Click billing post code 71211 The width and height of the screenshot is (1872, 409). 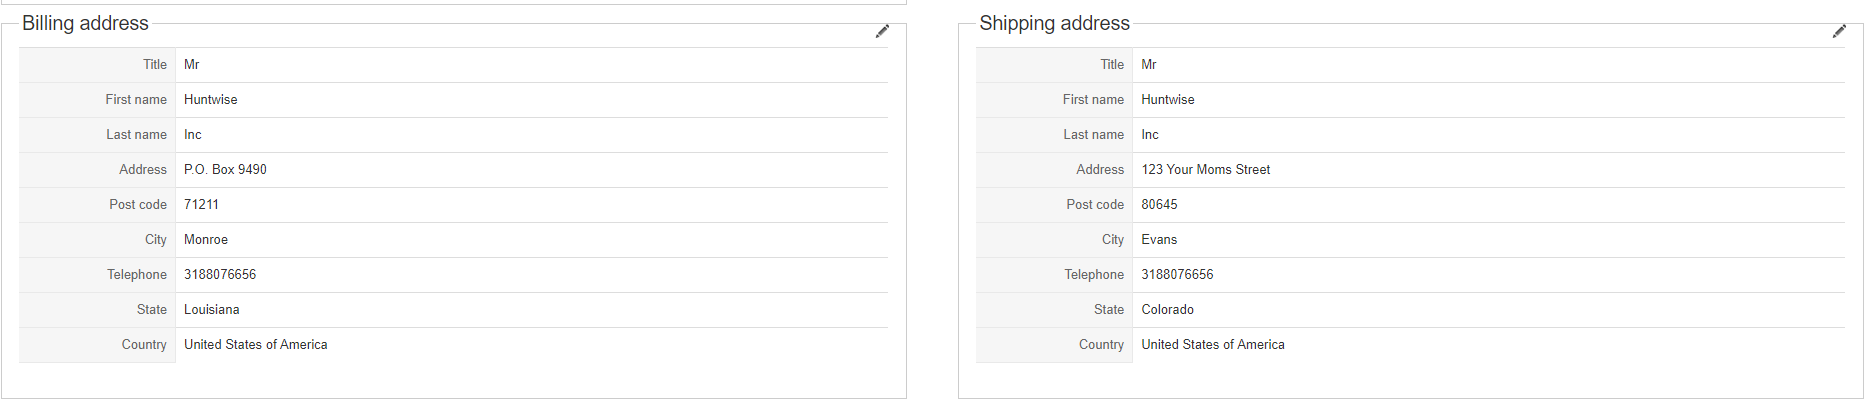201,205
